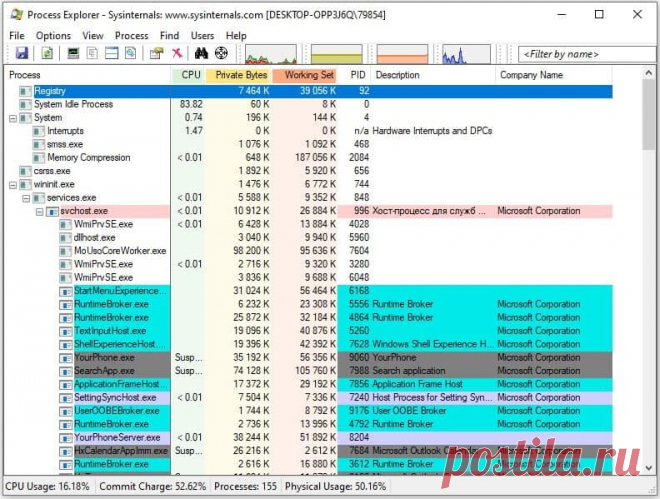Open the File menu

pos(17,36)
